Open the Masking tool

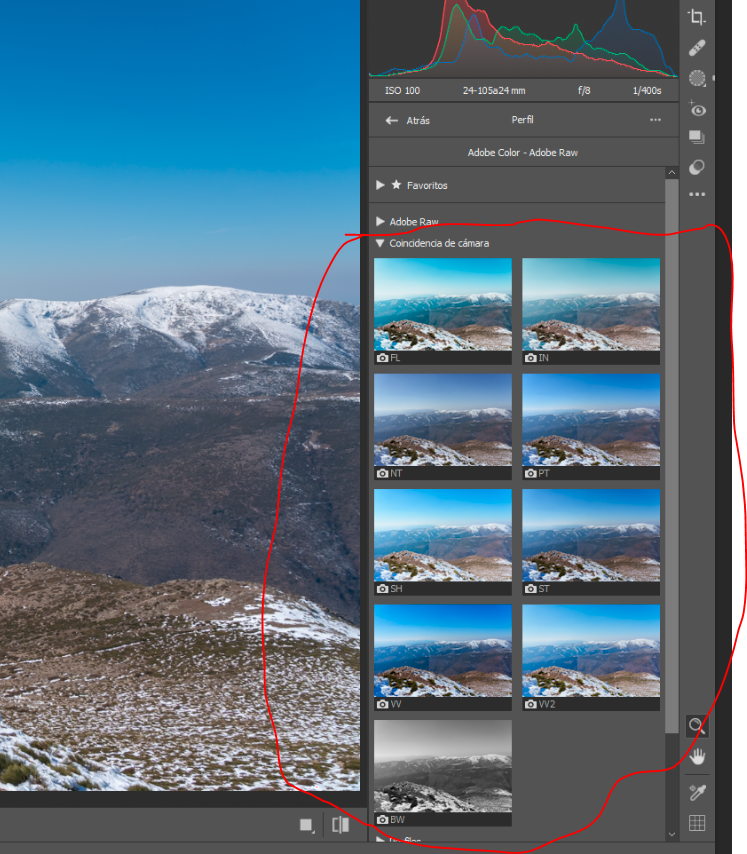point(697,78)
